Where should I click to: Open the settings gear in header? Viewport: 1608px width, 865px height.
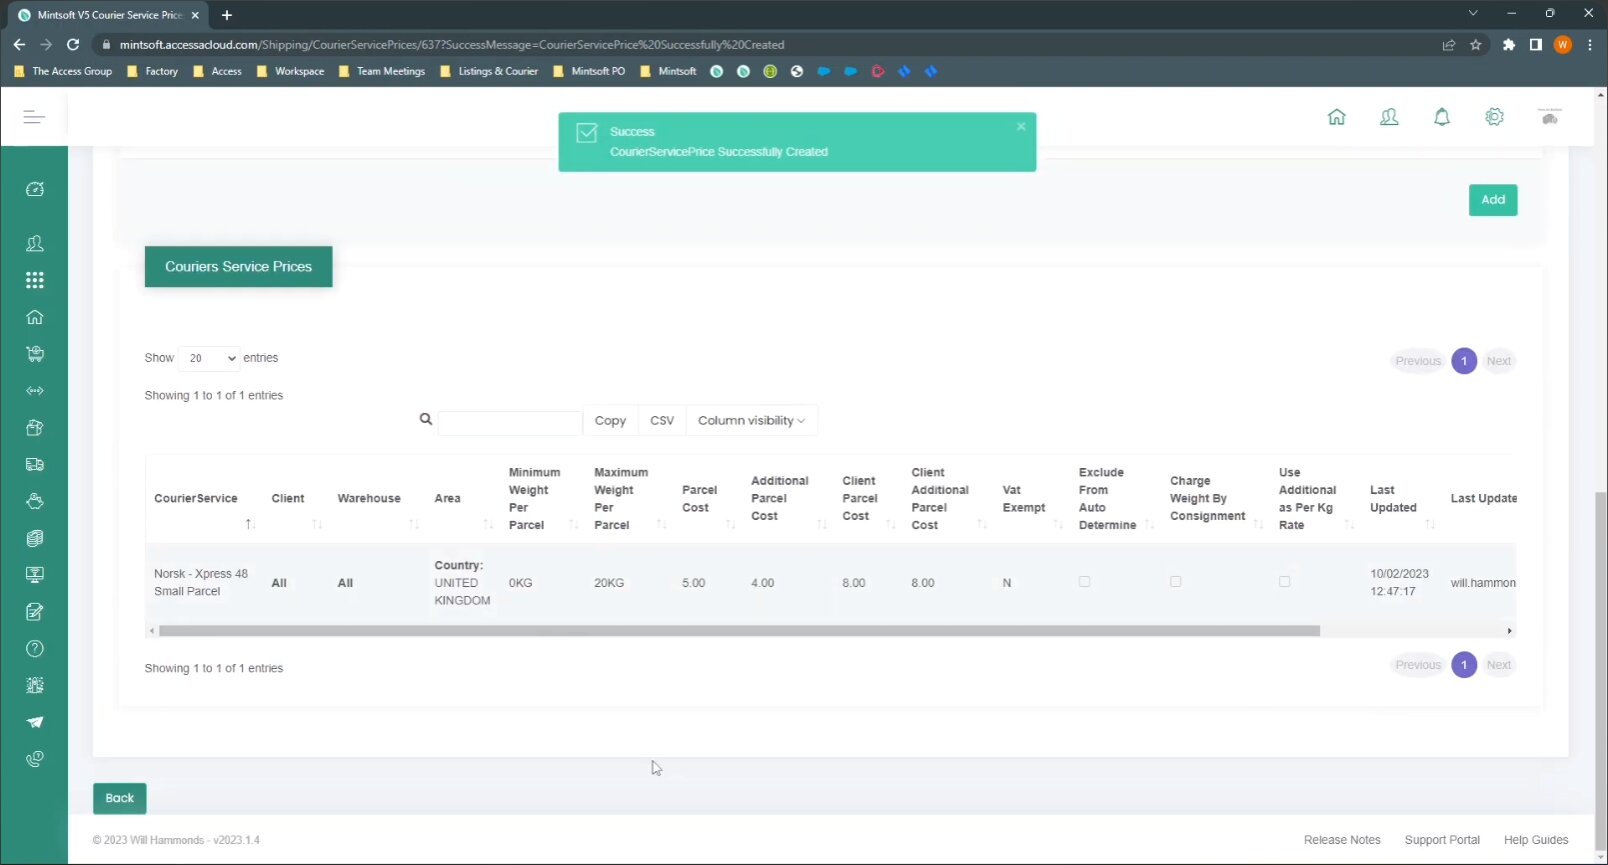click(1494, 117)
